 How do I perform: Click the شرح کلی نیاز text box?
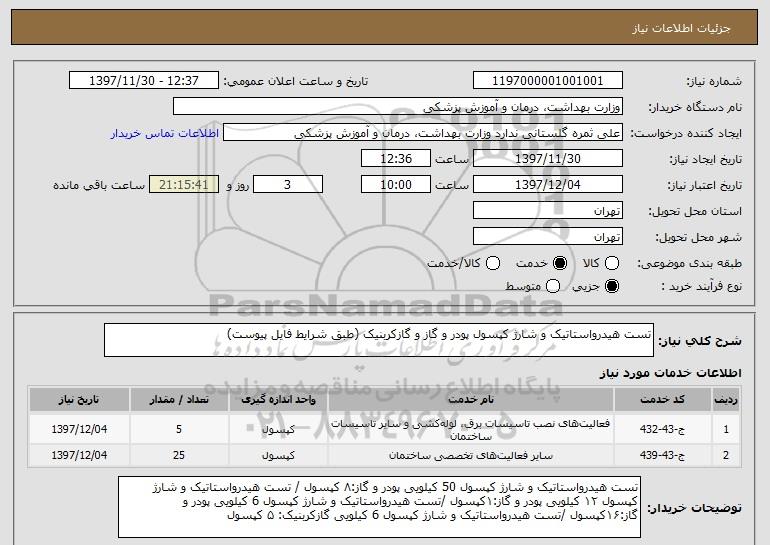click(x=379, y=340)
